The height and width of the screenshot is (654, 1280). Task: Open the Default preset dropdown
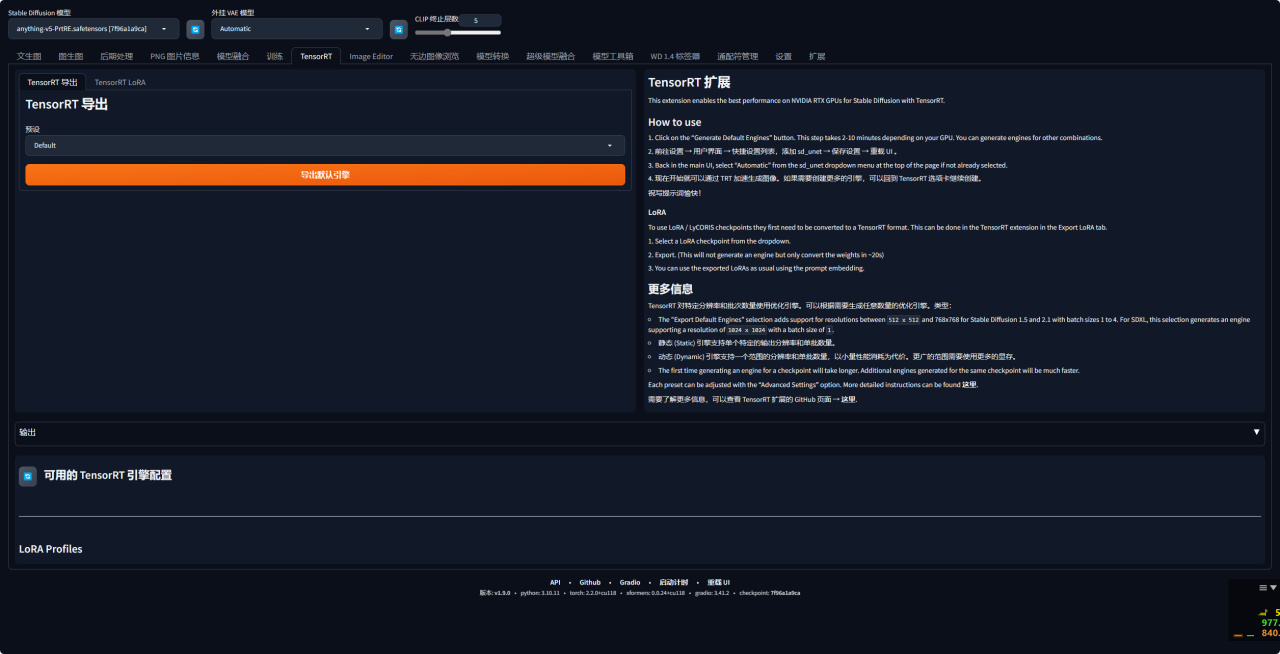pos(325,145)
